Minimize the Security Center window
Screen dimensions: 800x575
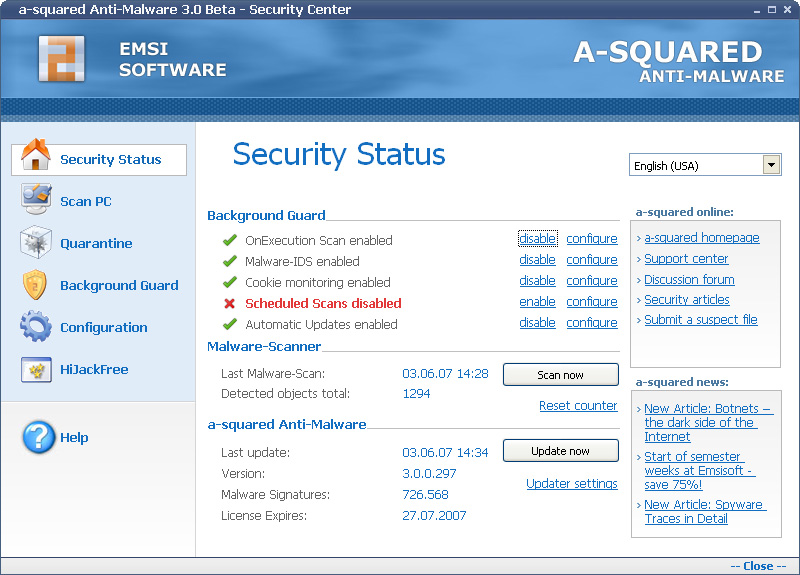point(757,10)
